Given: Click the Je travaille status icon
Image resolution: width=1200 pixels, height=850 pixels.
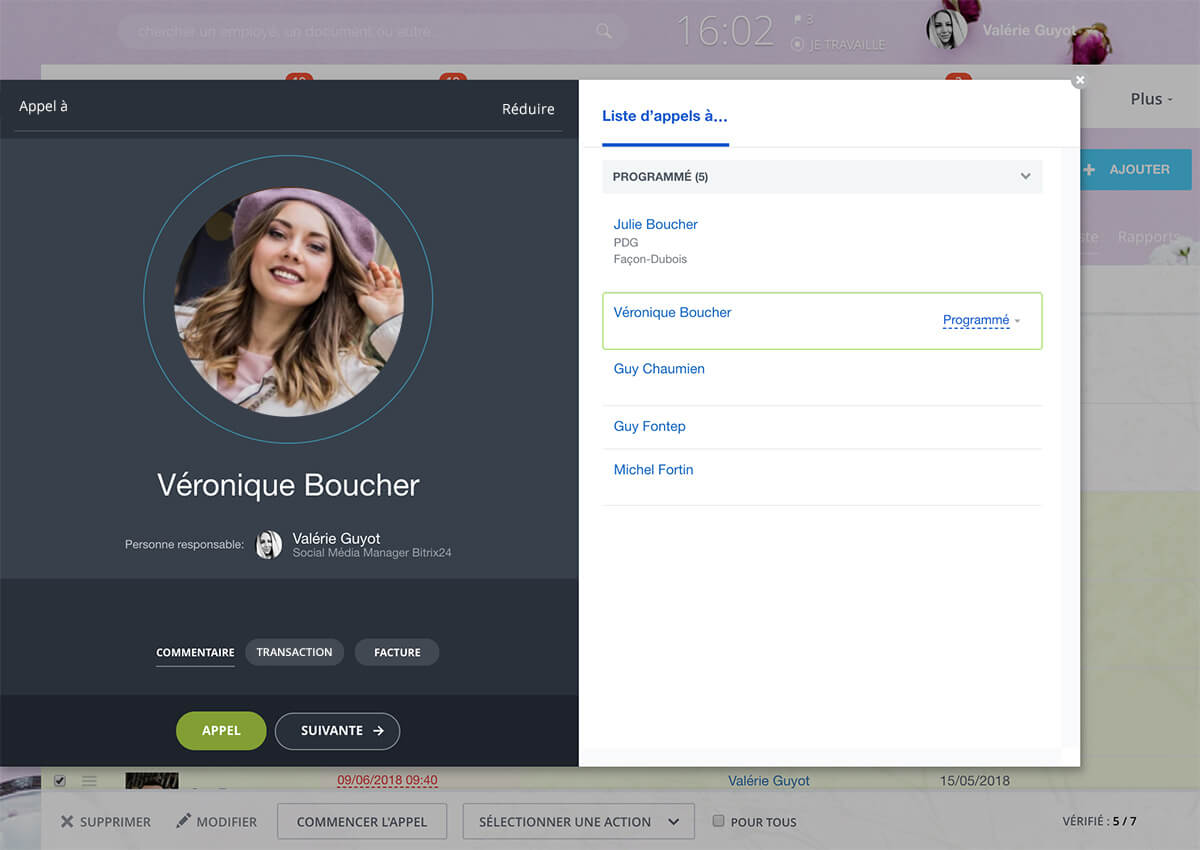Looking at the screenshot, I should [x=797, y=44].
